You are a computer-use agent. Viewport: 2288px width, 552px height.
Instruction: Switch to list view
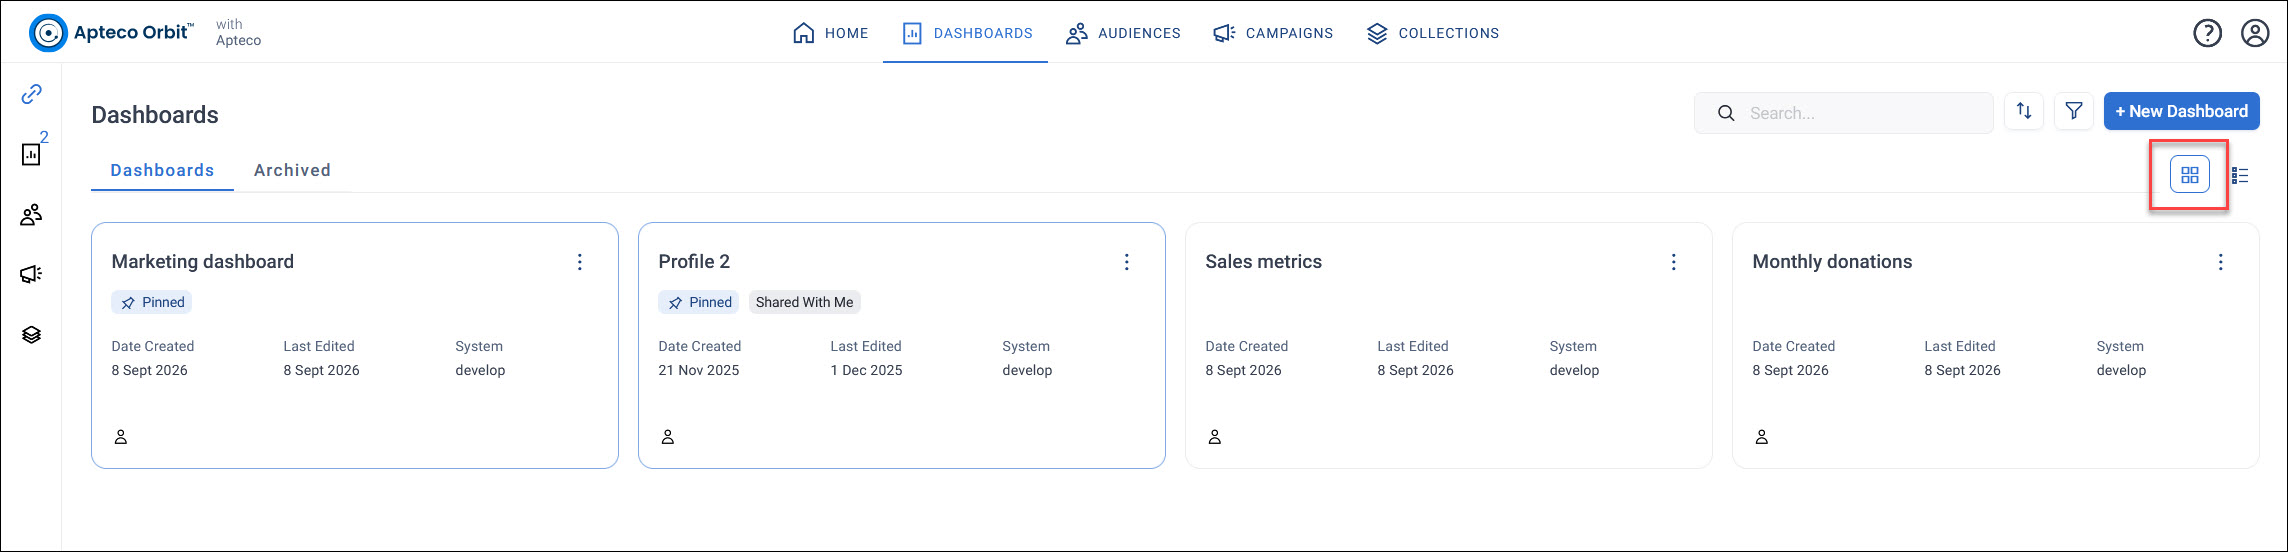tap(2240, 175)
